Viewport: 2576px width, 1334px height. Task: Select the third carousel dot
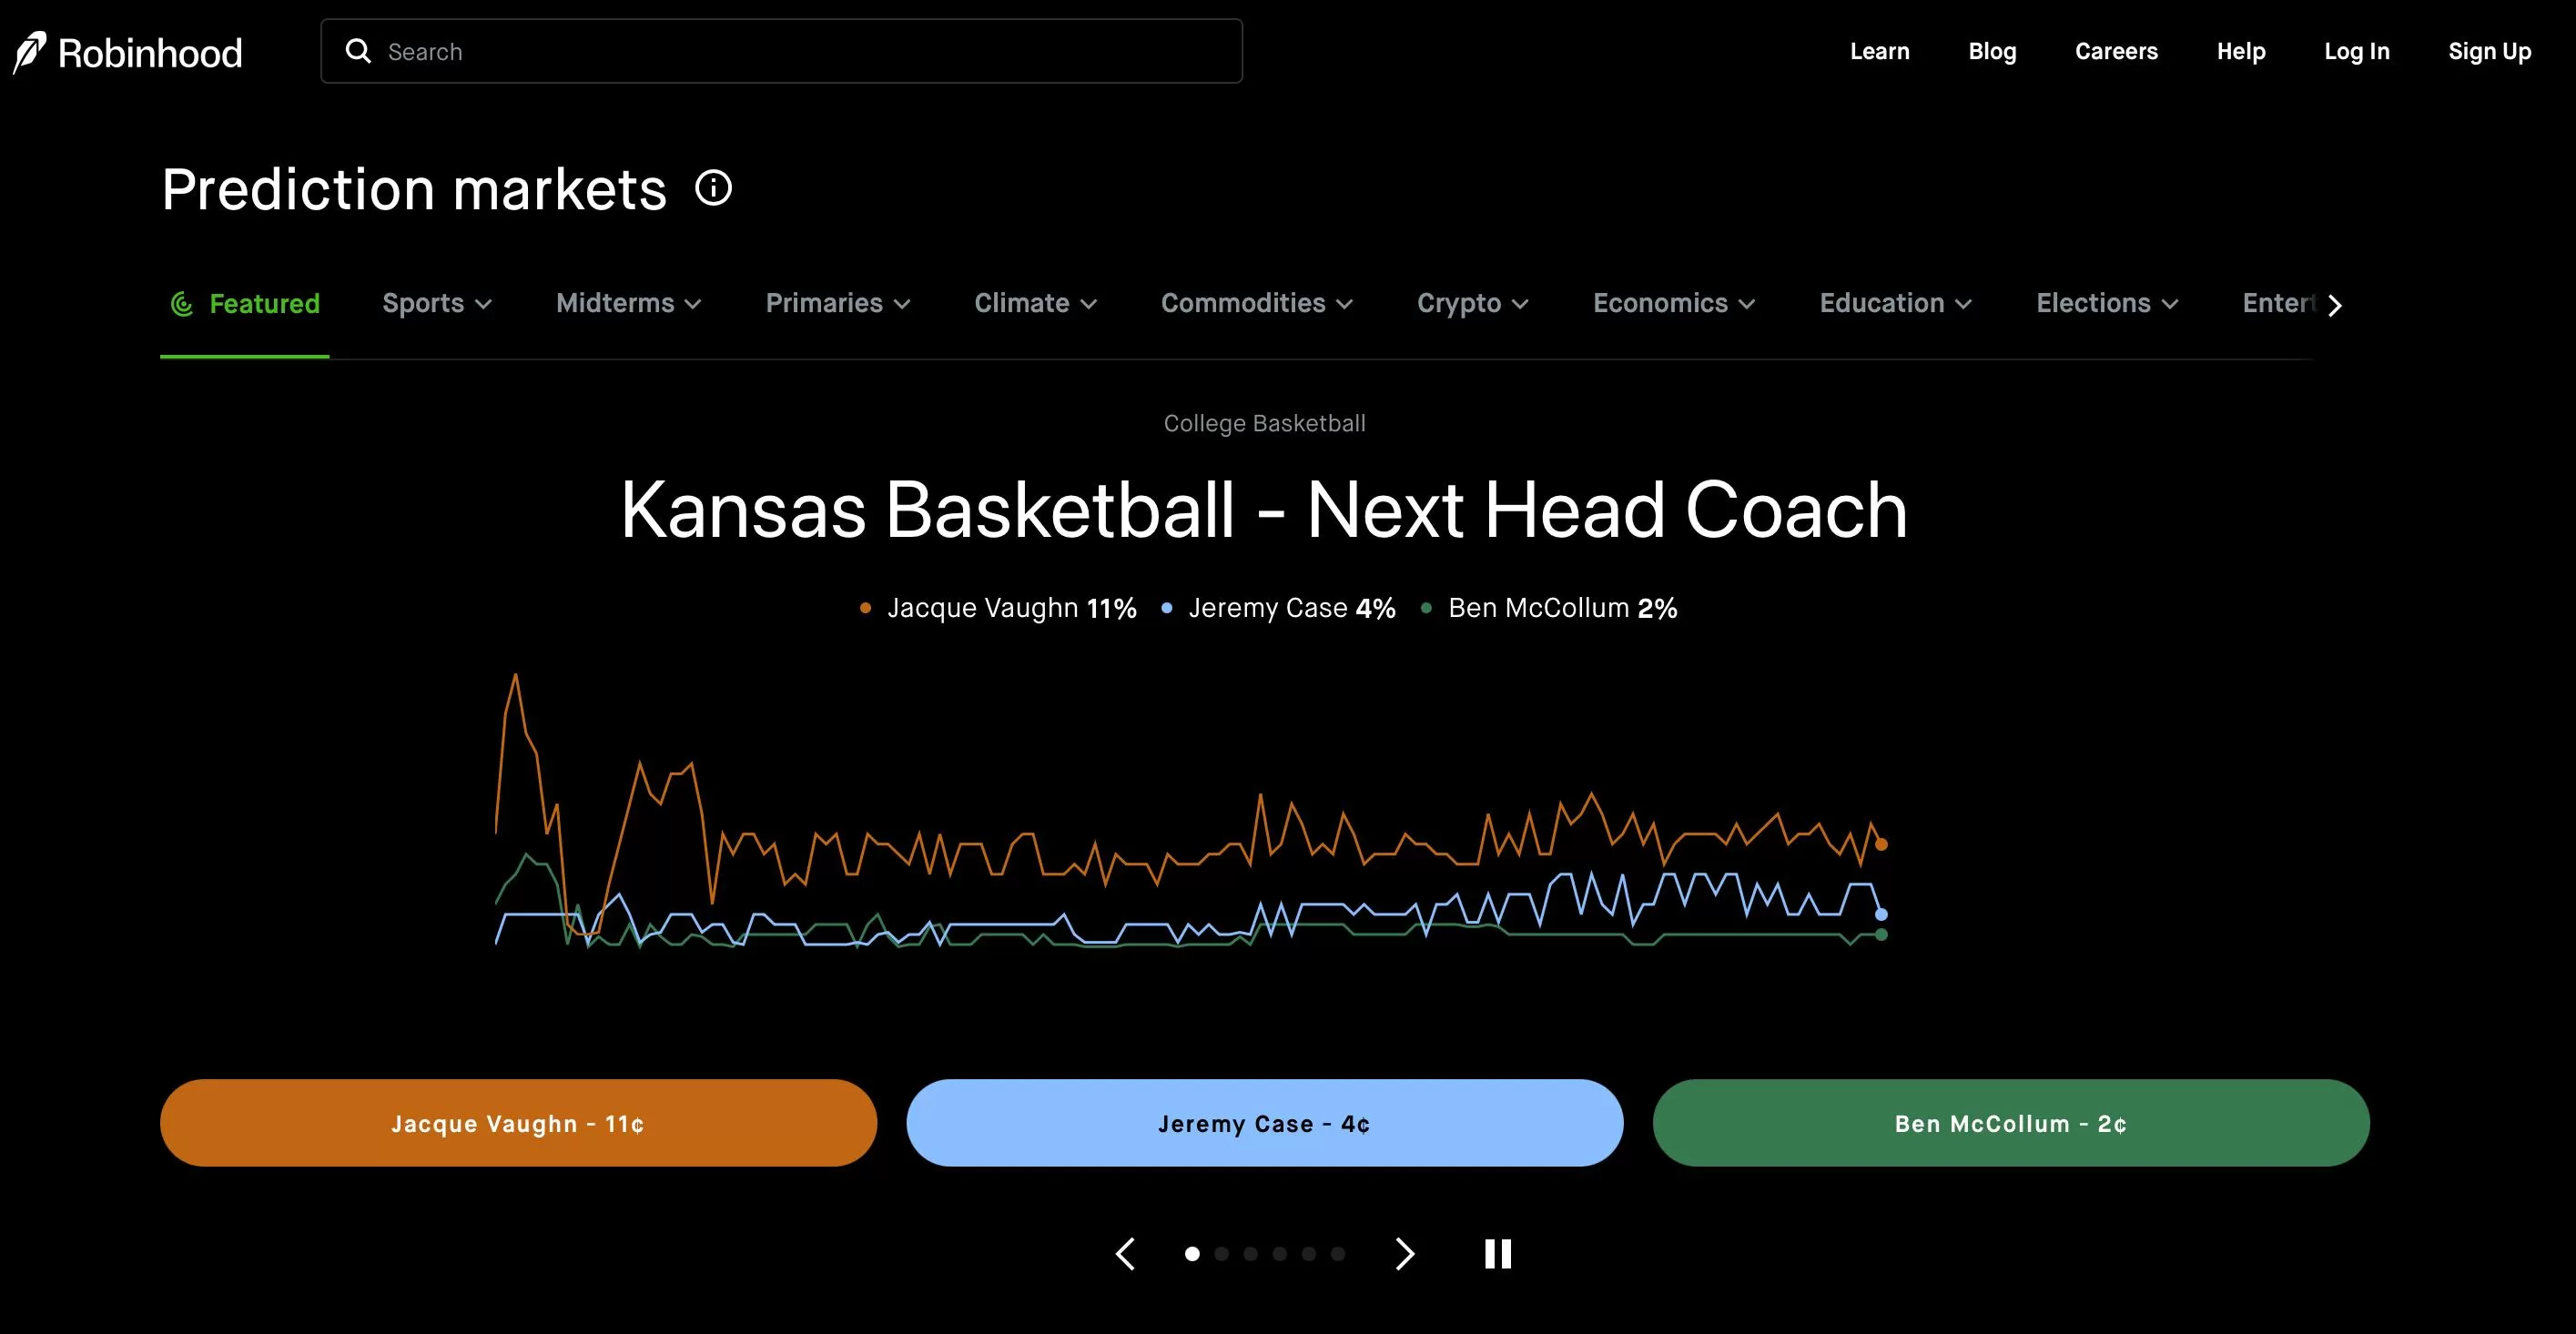1250,1254
